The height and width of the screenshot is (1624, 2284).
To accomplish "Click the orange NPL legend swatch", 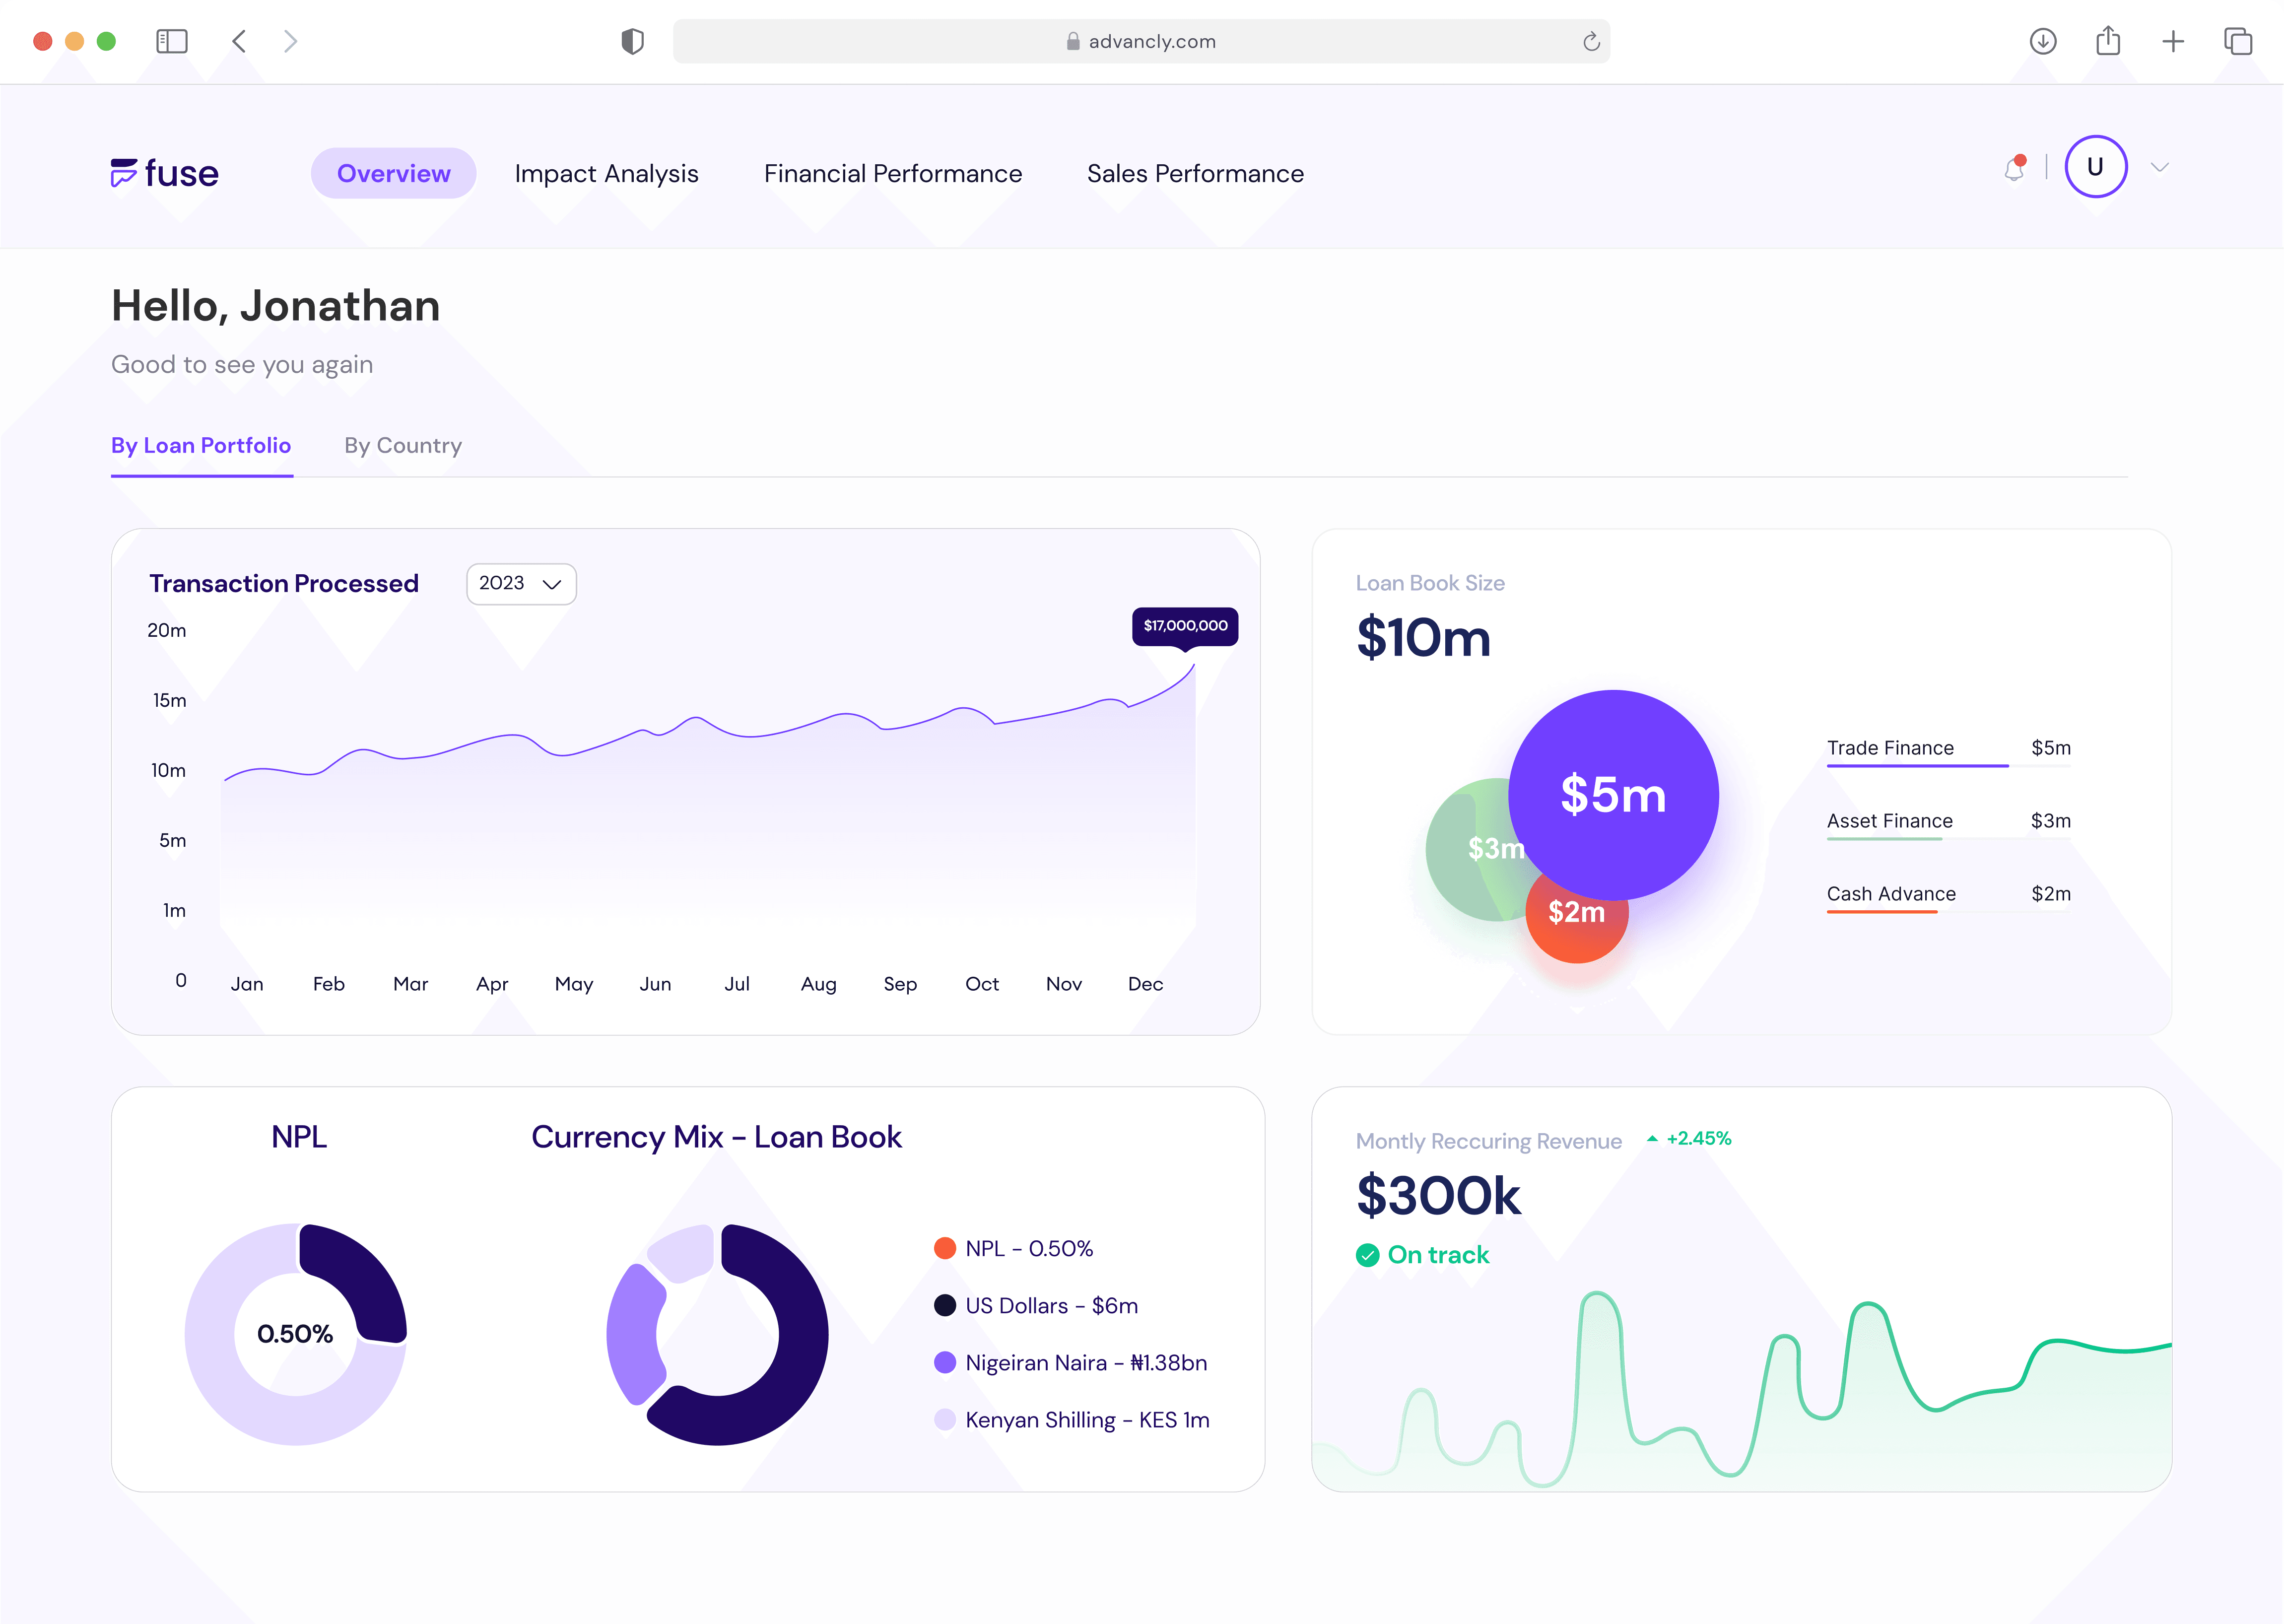I will coord(944,1248).
